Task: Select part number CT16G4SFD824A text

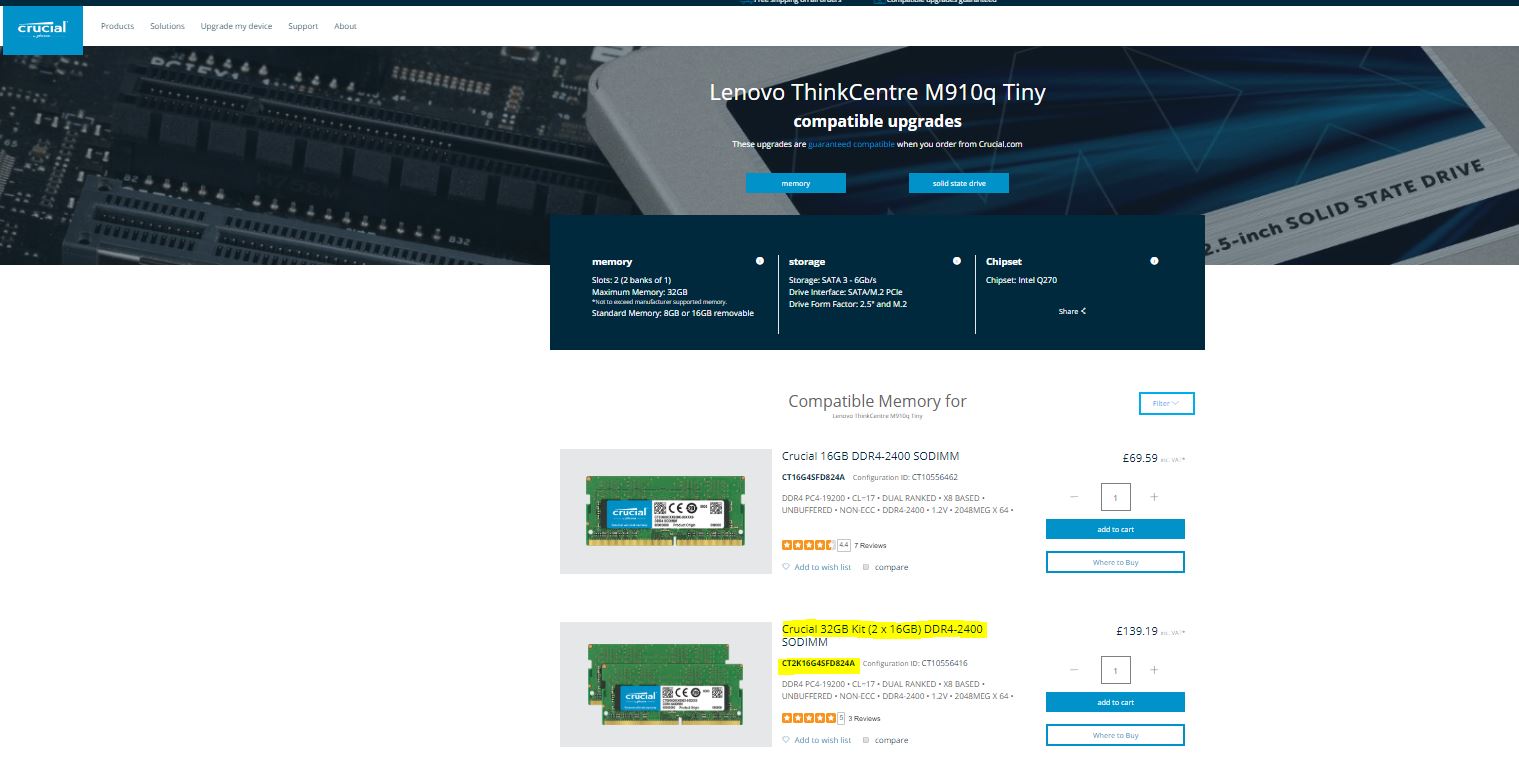Action: [813, 477]
